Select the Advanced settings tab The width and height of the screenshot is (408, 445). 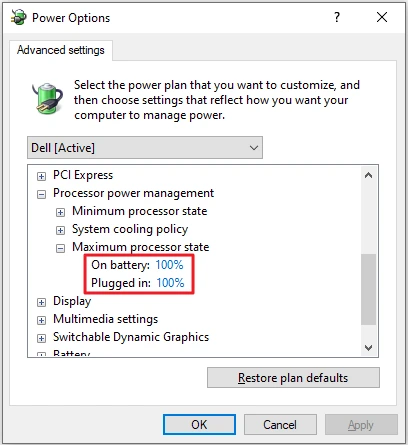click(61, 50)
